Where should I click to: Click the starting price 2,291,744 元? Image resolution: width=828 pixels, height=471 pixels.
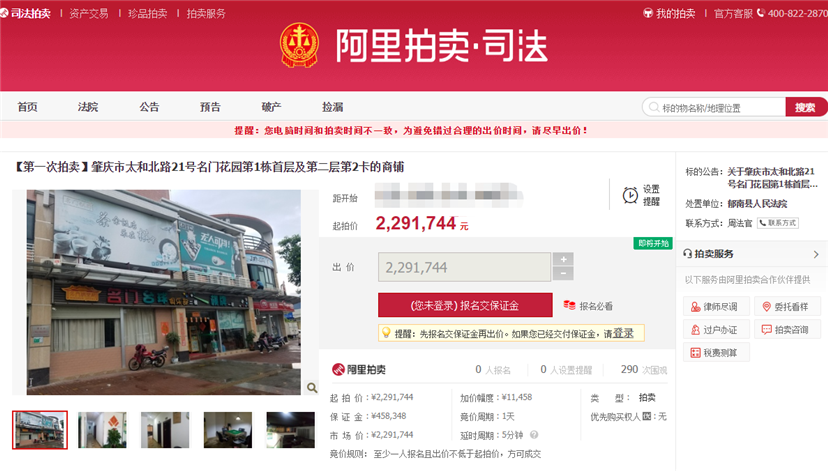coord(421,224)
